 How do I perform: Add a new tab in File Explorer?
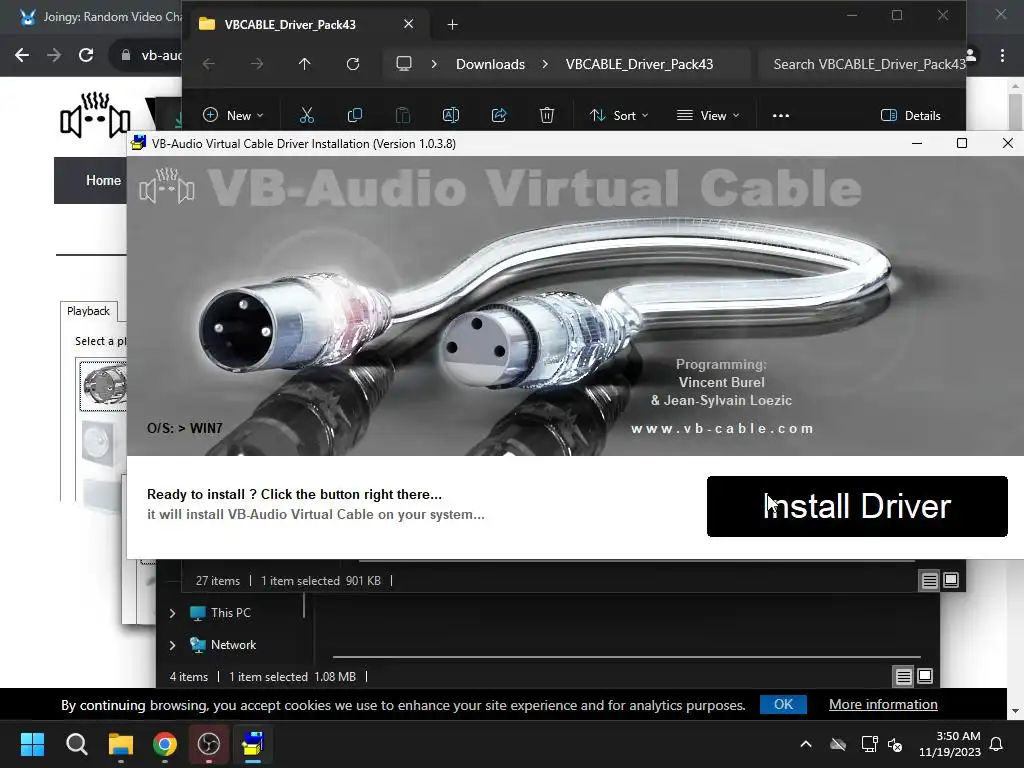(x=453, y=25)
